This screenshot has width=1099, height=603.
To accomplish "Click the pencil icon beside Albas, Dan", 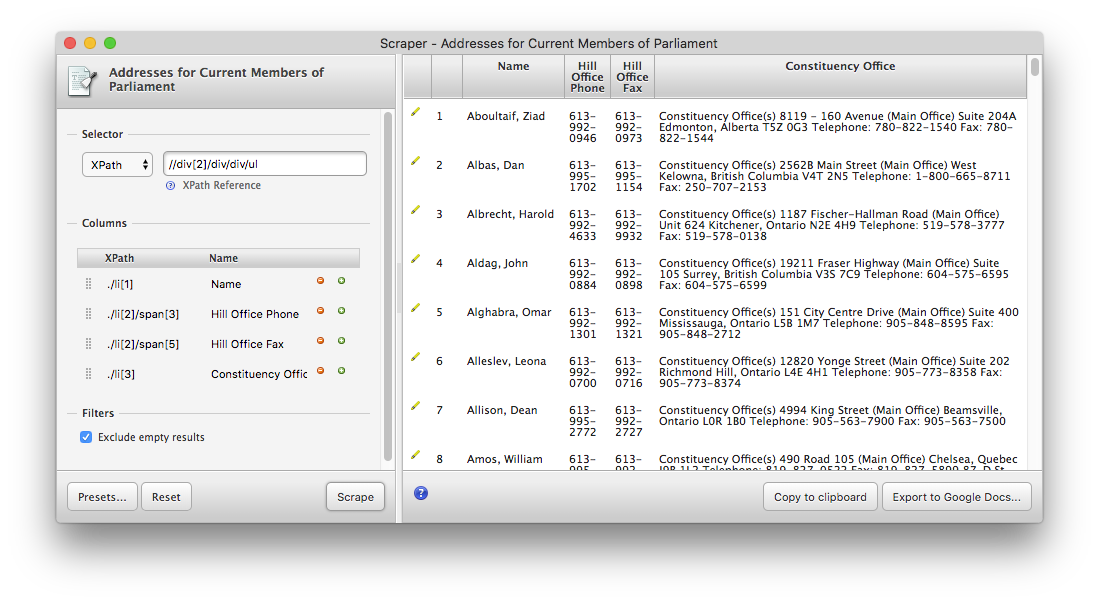I will (415, 160).
